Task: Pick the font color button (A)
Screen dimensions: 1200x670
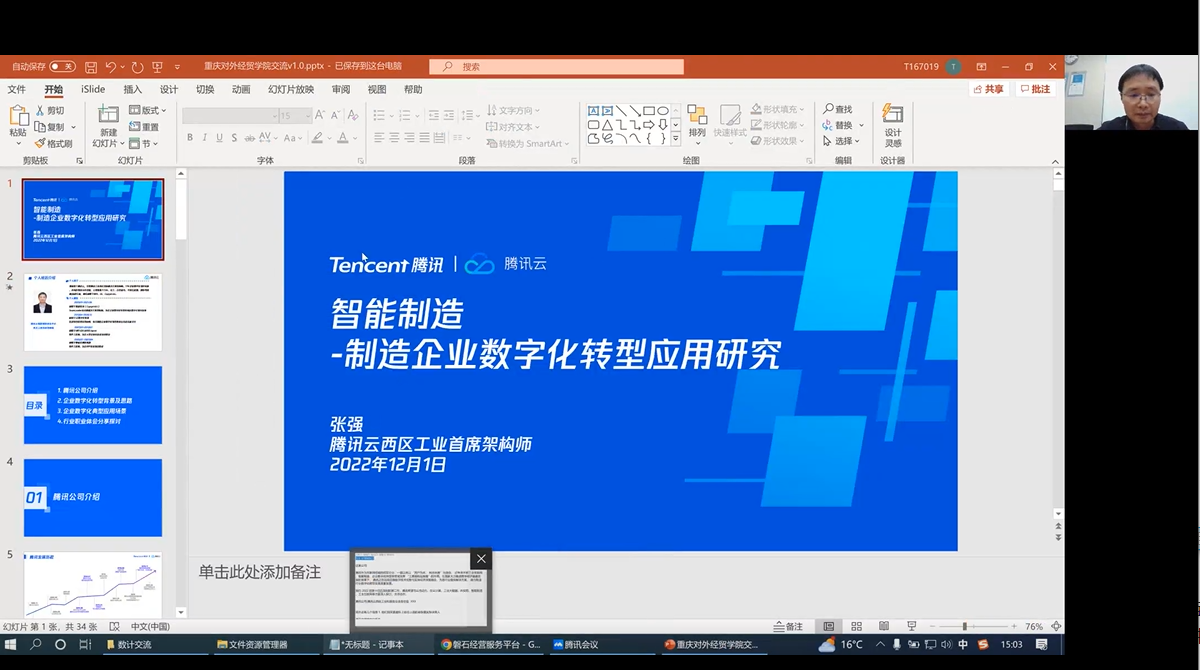Action: coord(343,138)
